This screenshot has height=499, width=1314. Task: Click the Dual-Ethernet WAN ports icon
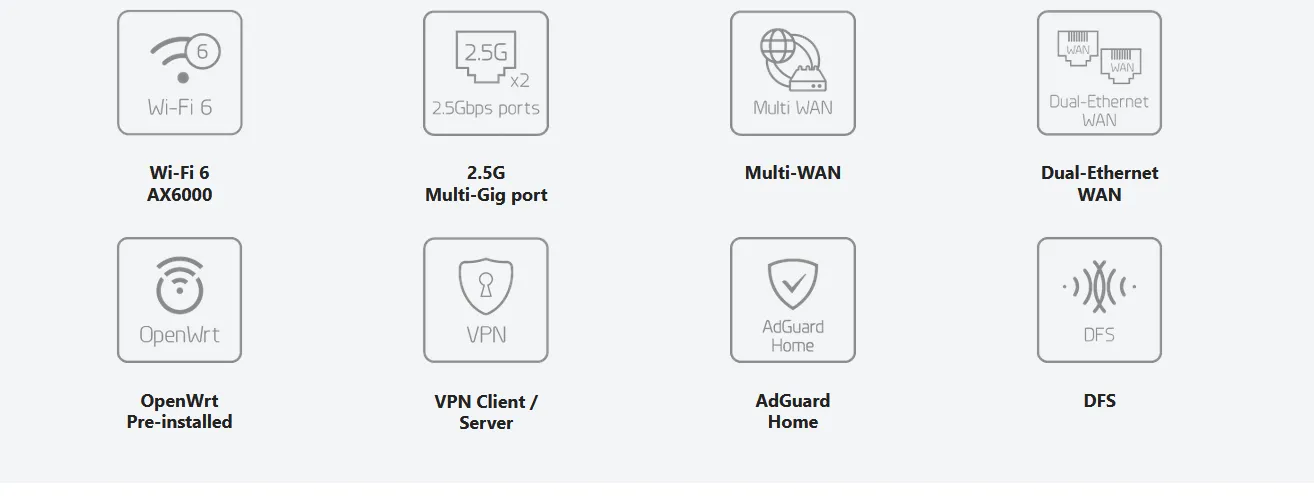pos(1099,73)
